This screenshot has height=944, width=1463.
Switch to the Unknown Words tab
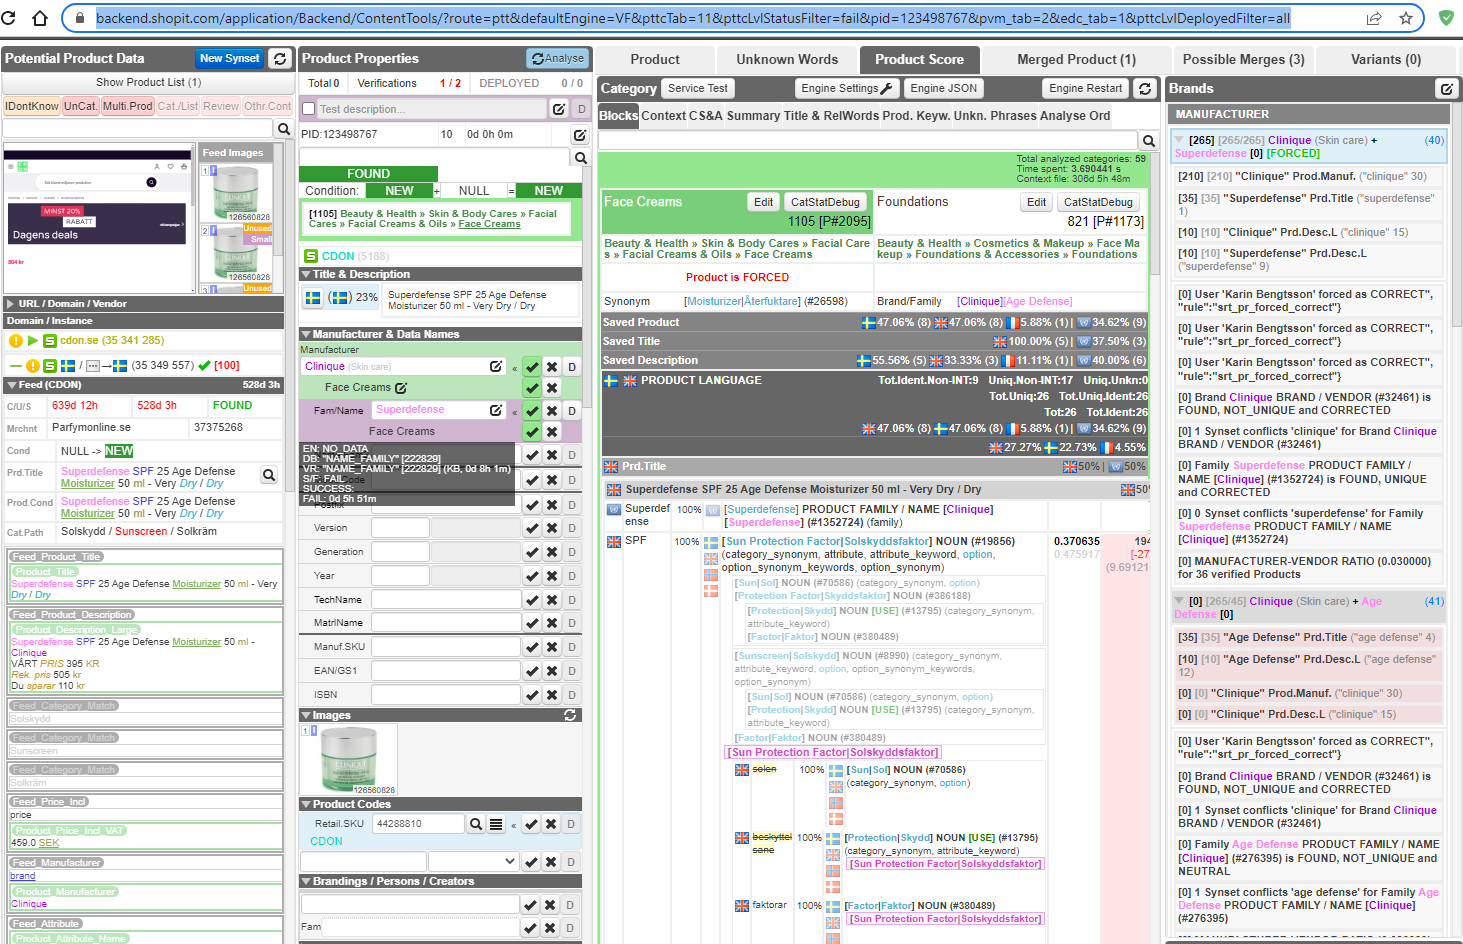click(787, 60)
